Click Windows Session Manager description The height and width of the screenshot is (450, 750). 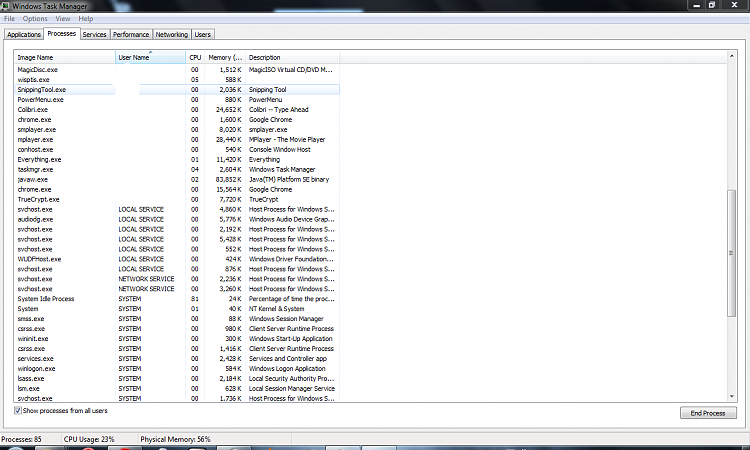pos(286,319)
